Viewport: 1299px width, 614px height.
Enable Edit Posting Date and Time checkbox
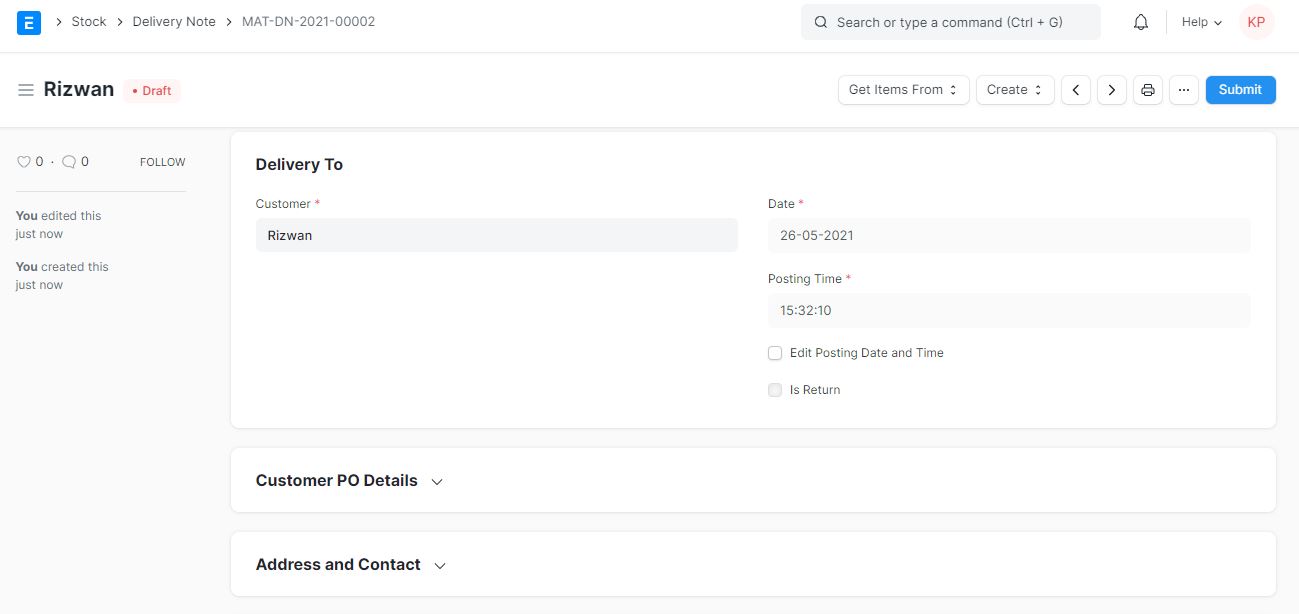point(775,353)
